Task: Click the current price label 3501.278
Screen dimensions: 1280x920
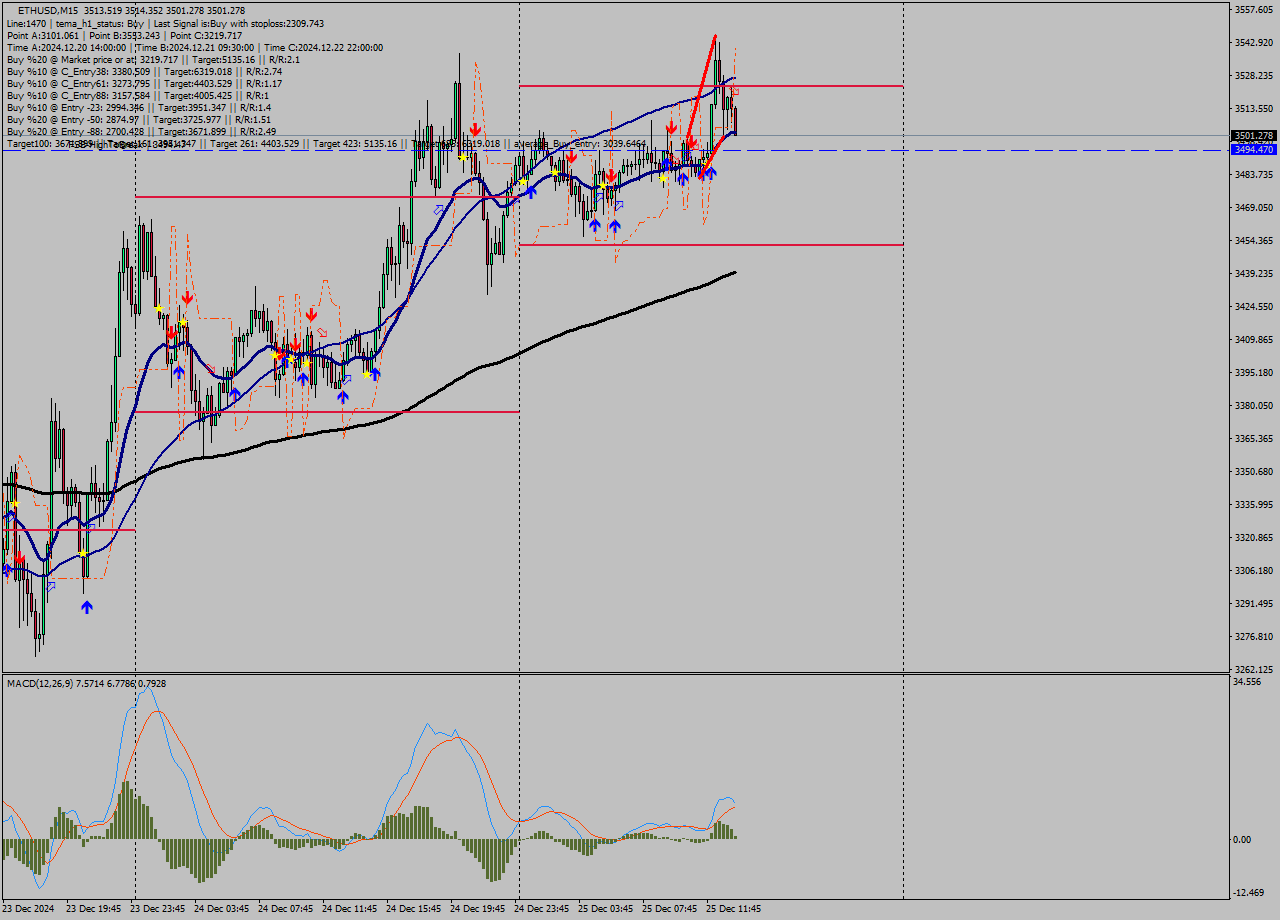Action: tap(1253, 135)
